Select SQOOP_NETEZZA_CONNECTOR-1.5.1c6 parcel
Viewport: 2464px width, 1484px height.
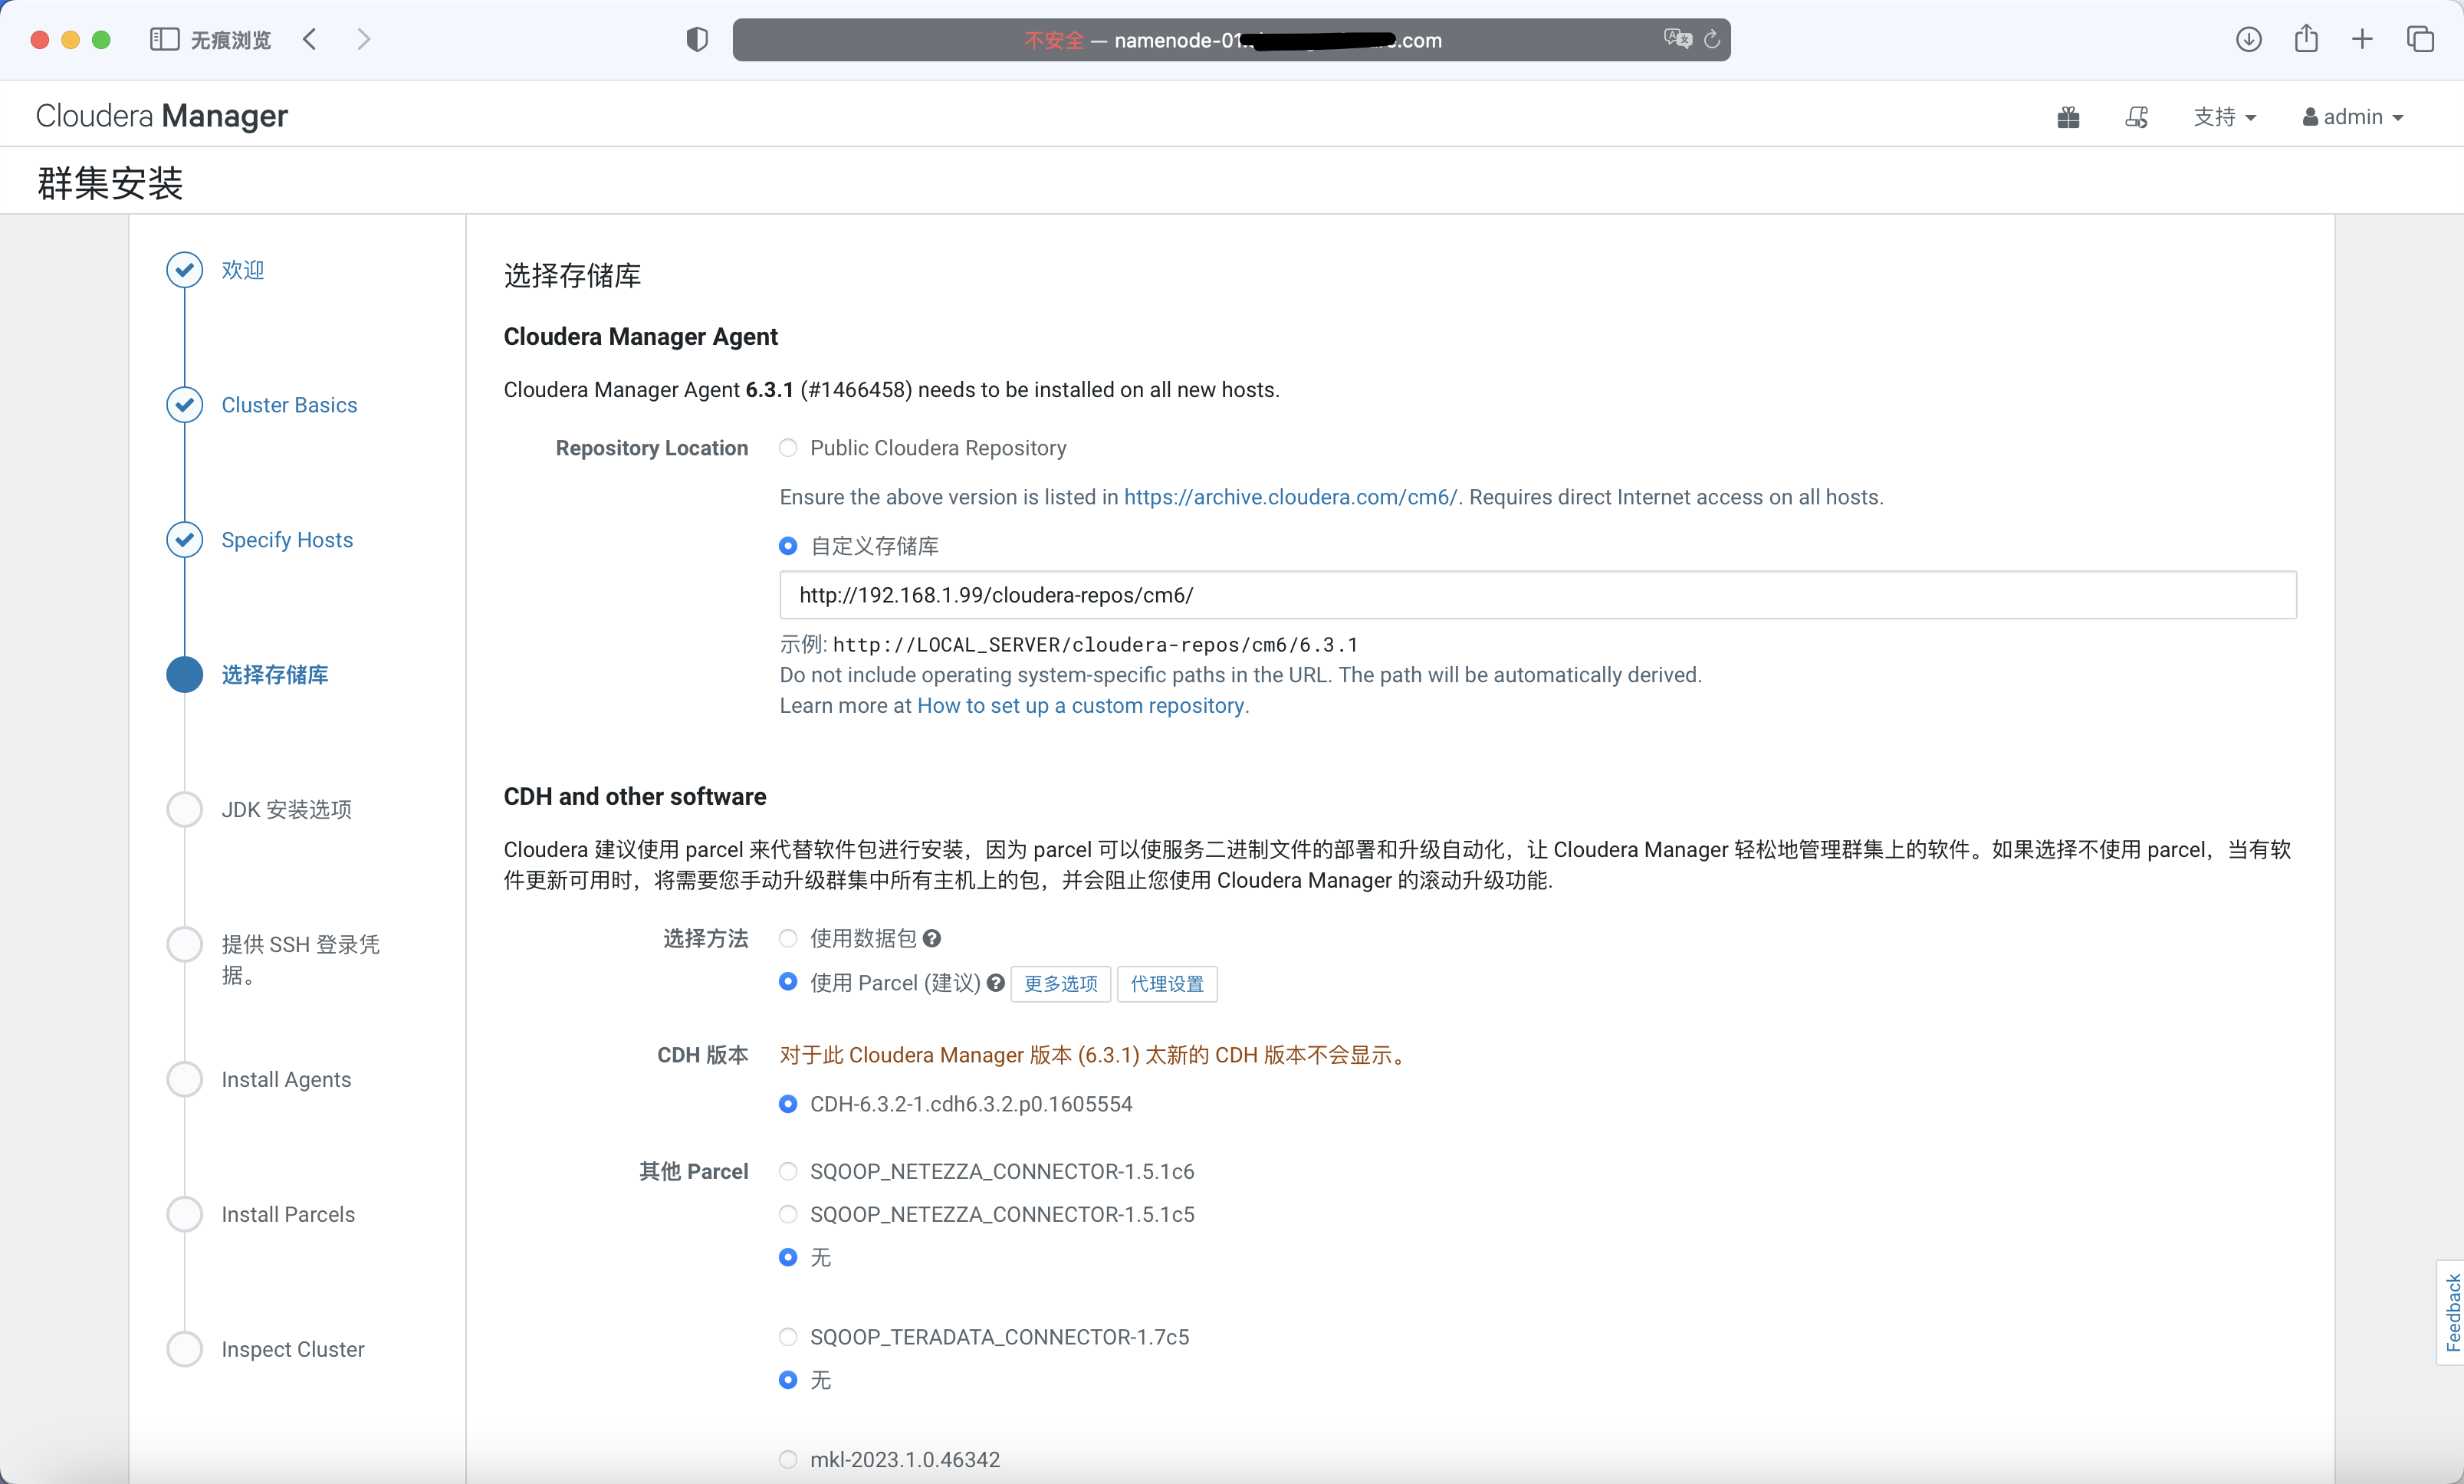(788, 1171)
